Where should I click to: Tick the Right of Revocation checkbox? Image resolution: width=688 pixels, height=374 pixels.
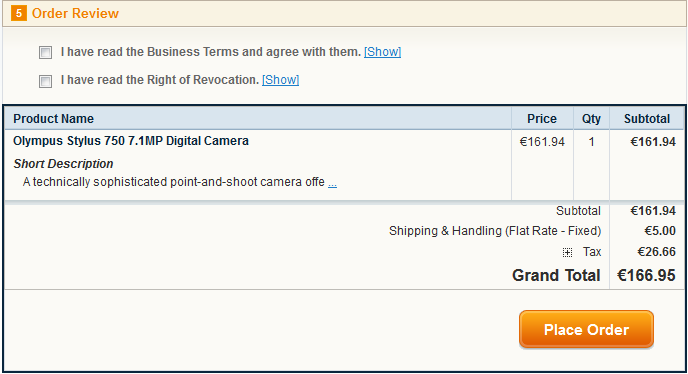click(x=45, y=81)
